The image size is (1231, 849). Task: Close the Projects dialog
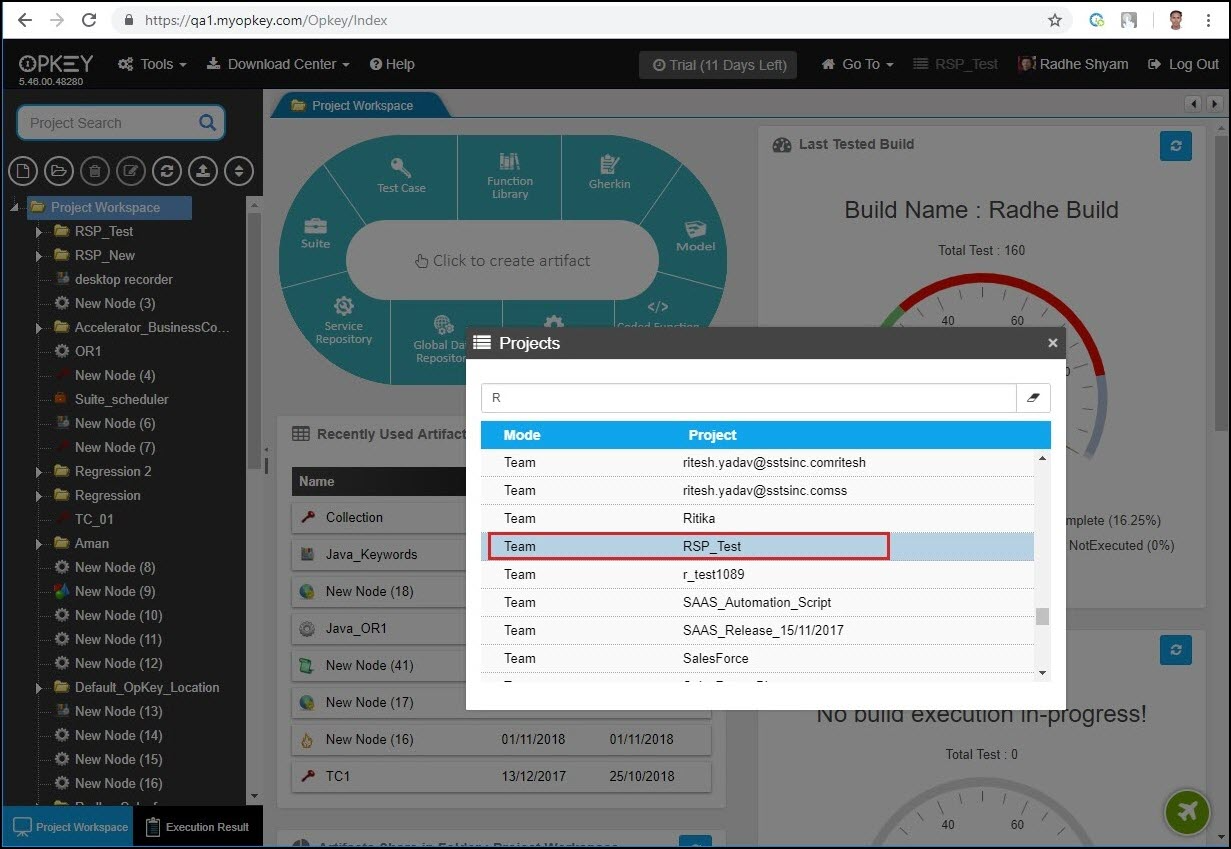[x=1052, y=343]
